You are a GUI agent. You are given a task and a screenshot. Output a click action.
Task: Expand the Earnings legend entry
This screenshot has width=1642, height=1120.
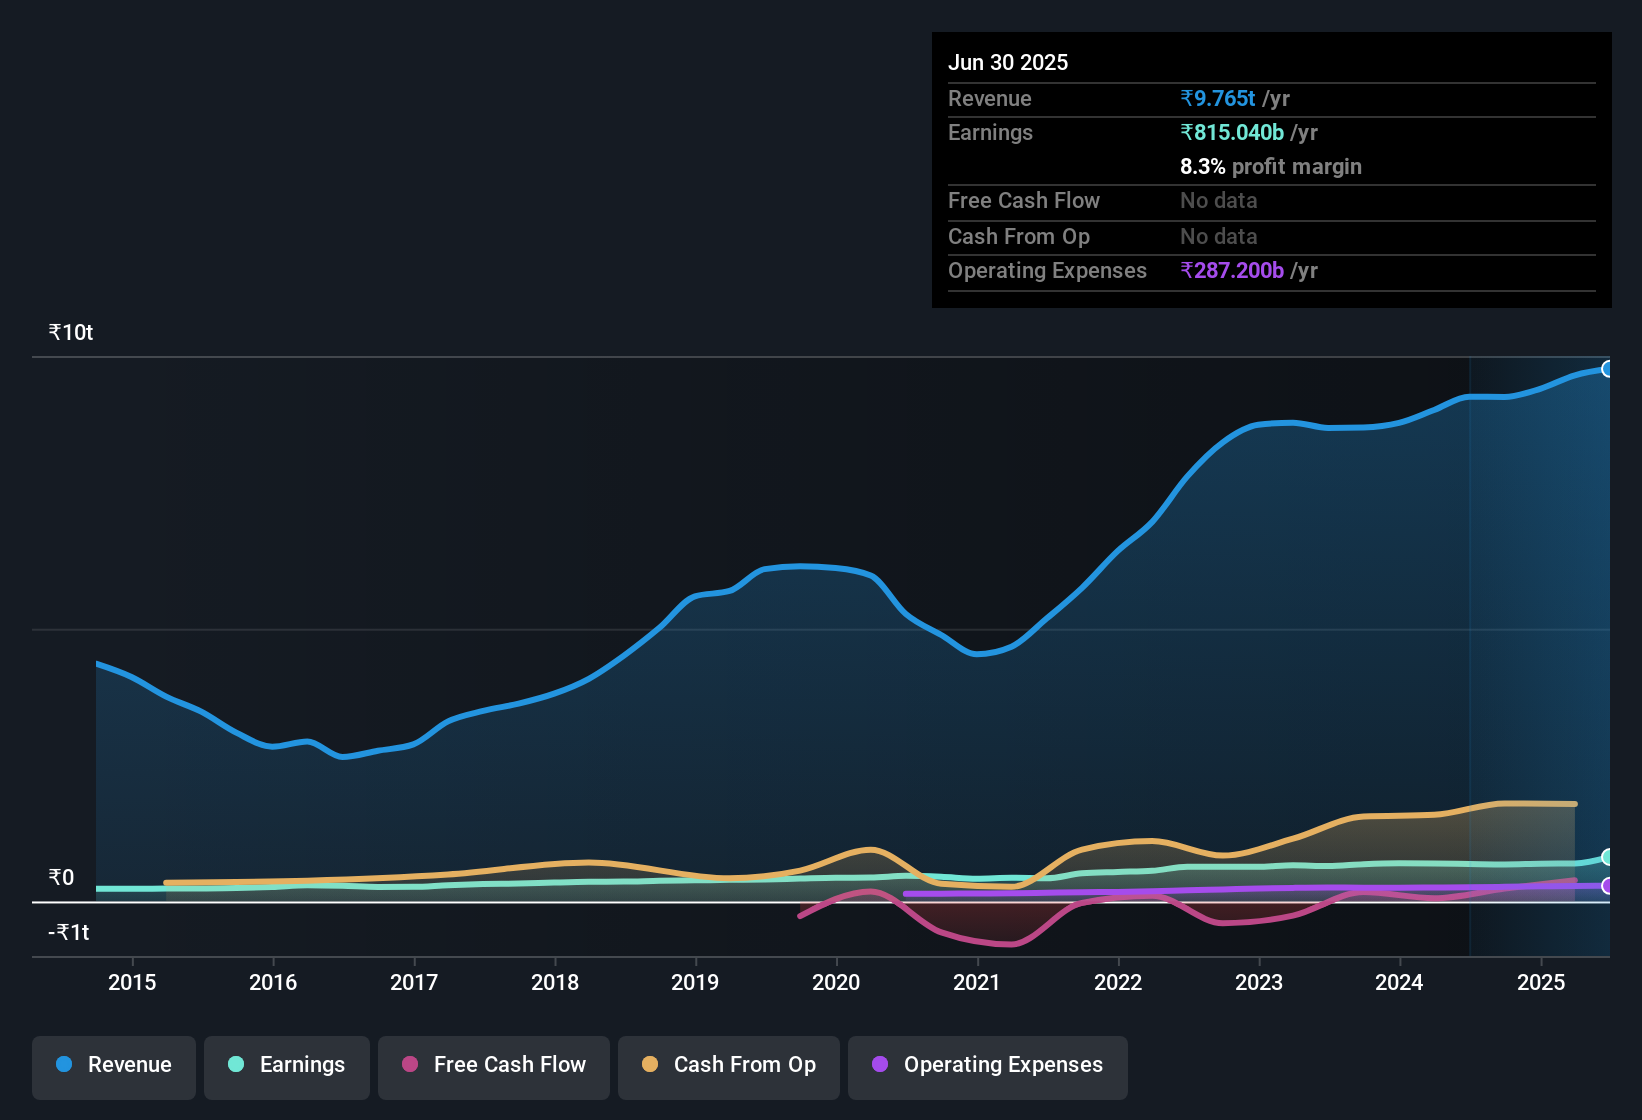tap(287, 1065)
